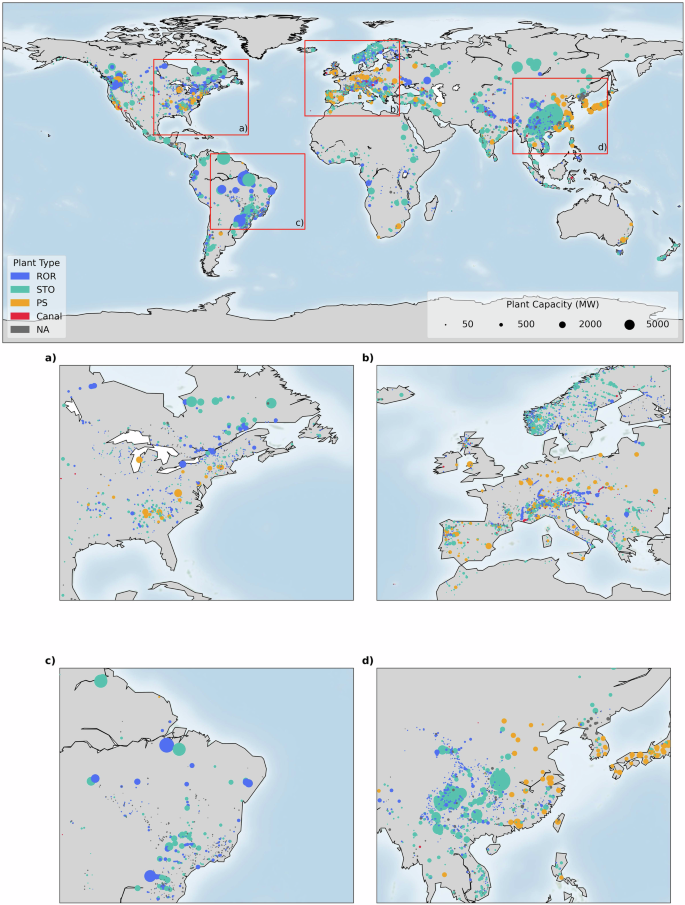
Task: Click the 'Canal' legend label
Action: 49,316
